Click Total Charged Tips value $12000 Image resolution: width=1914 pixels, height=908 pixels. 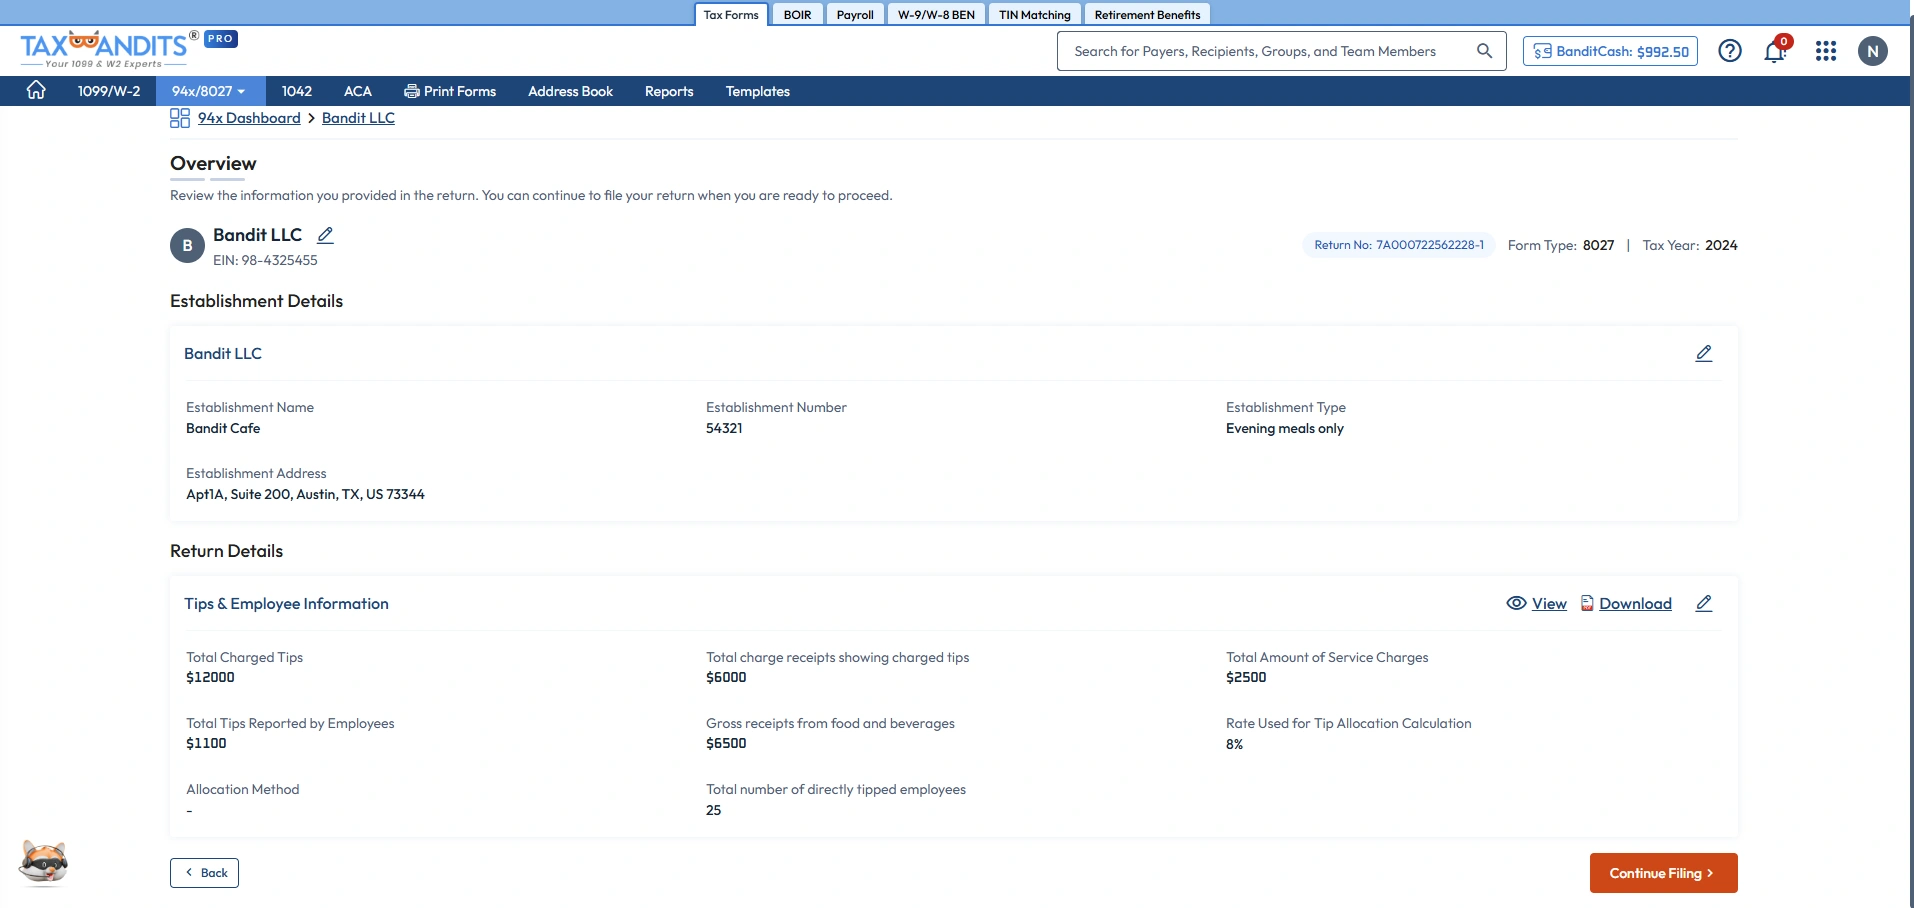click(x=210, y=677)
